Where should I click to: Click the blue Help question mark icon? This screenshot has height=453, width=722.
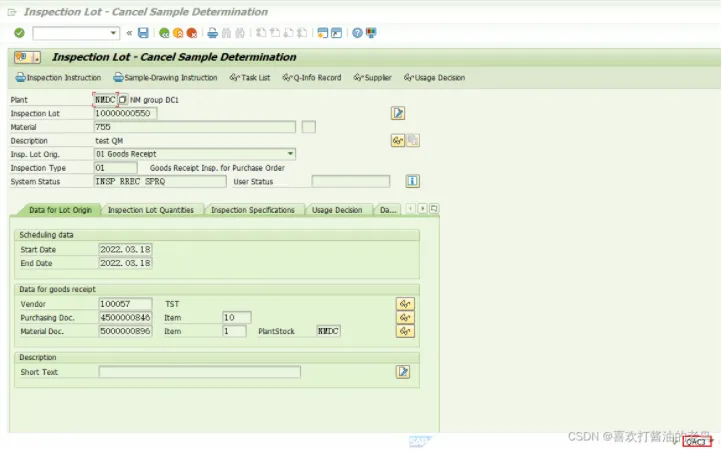[x=357, y=33]
